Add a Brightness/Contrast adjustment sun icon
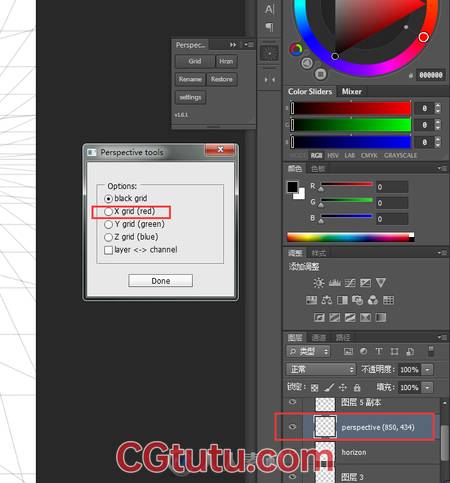450x483 pixels. click(x=319, y=283)
